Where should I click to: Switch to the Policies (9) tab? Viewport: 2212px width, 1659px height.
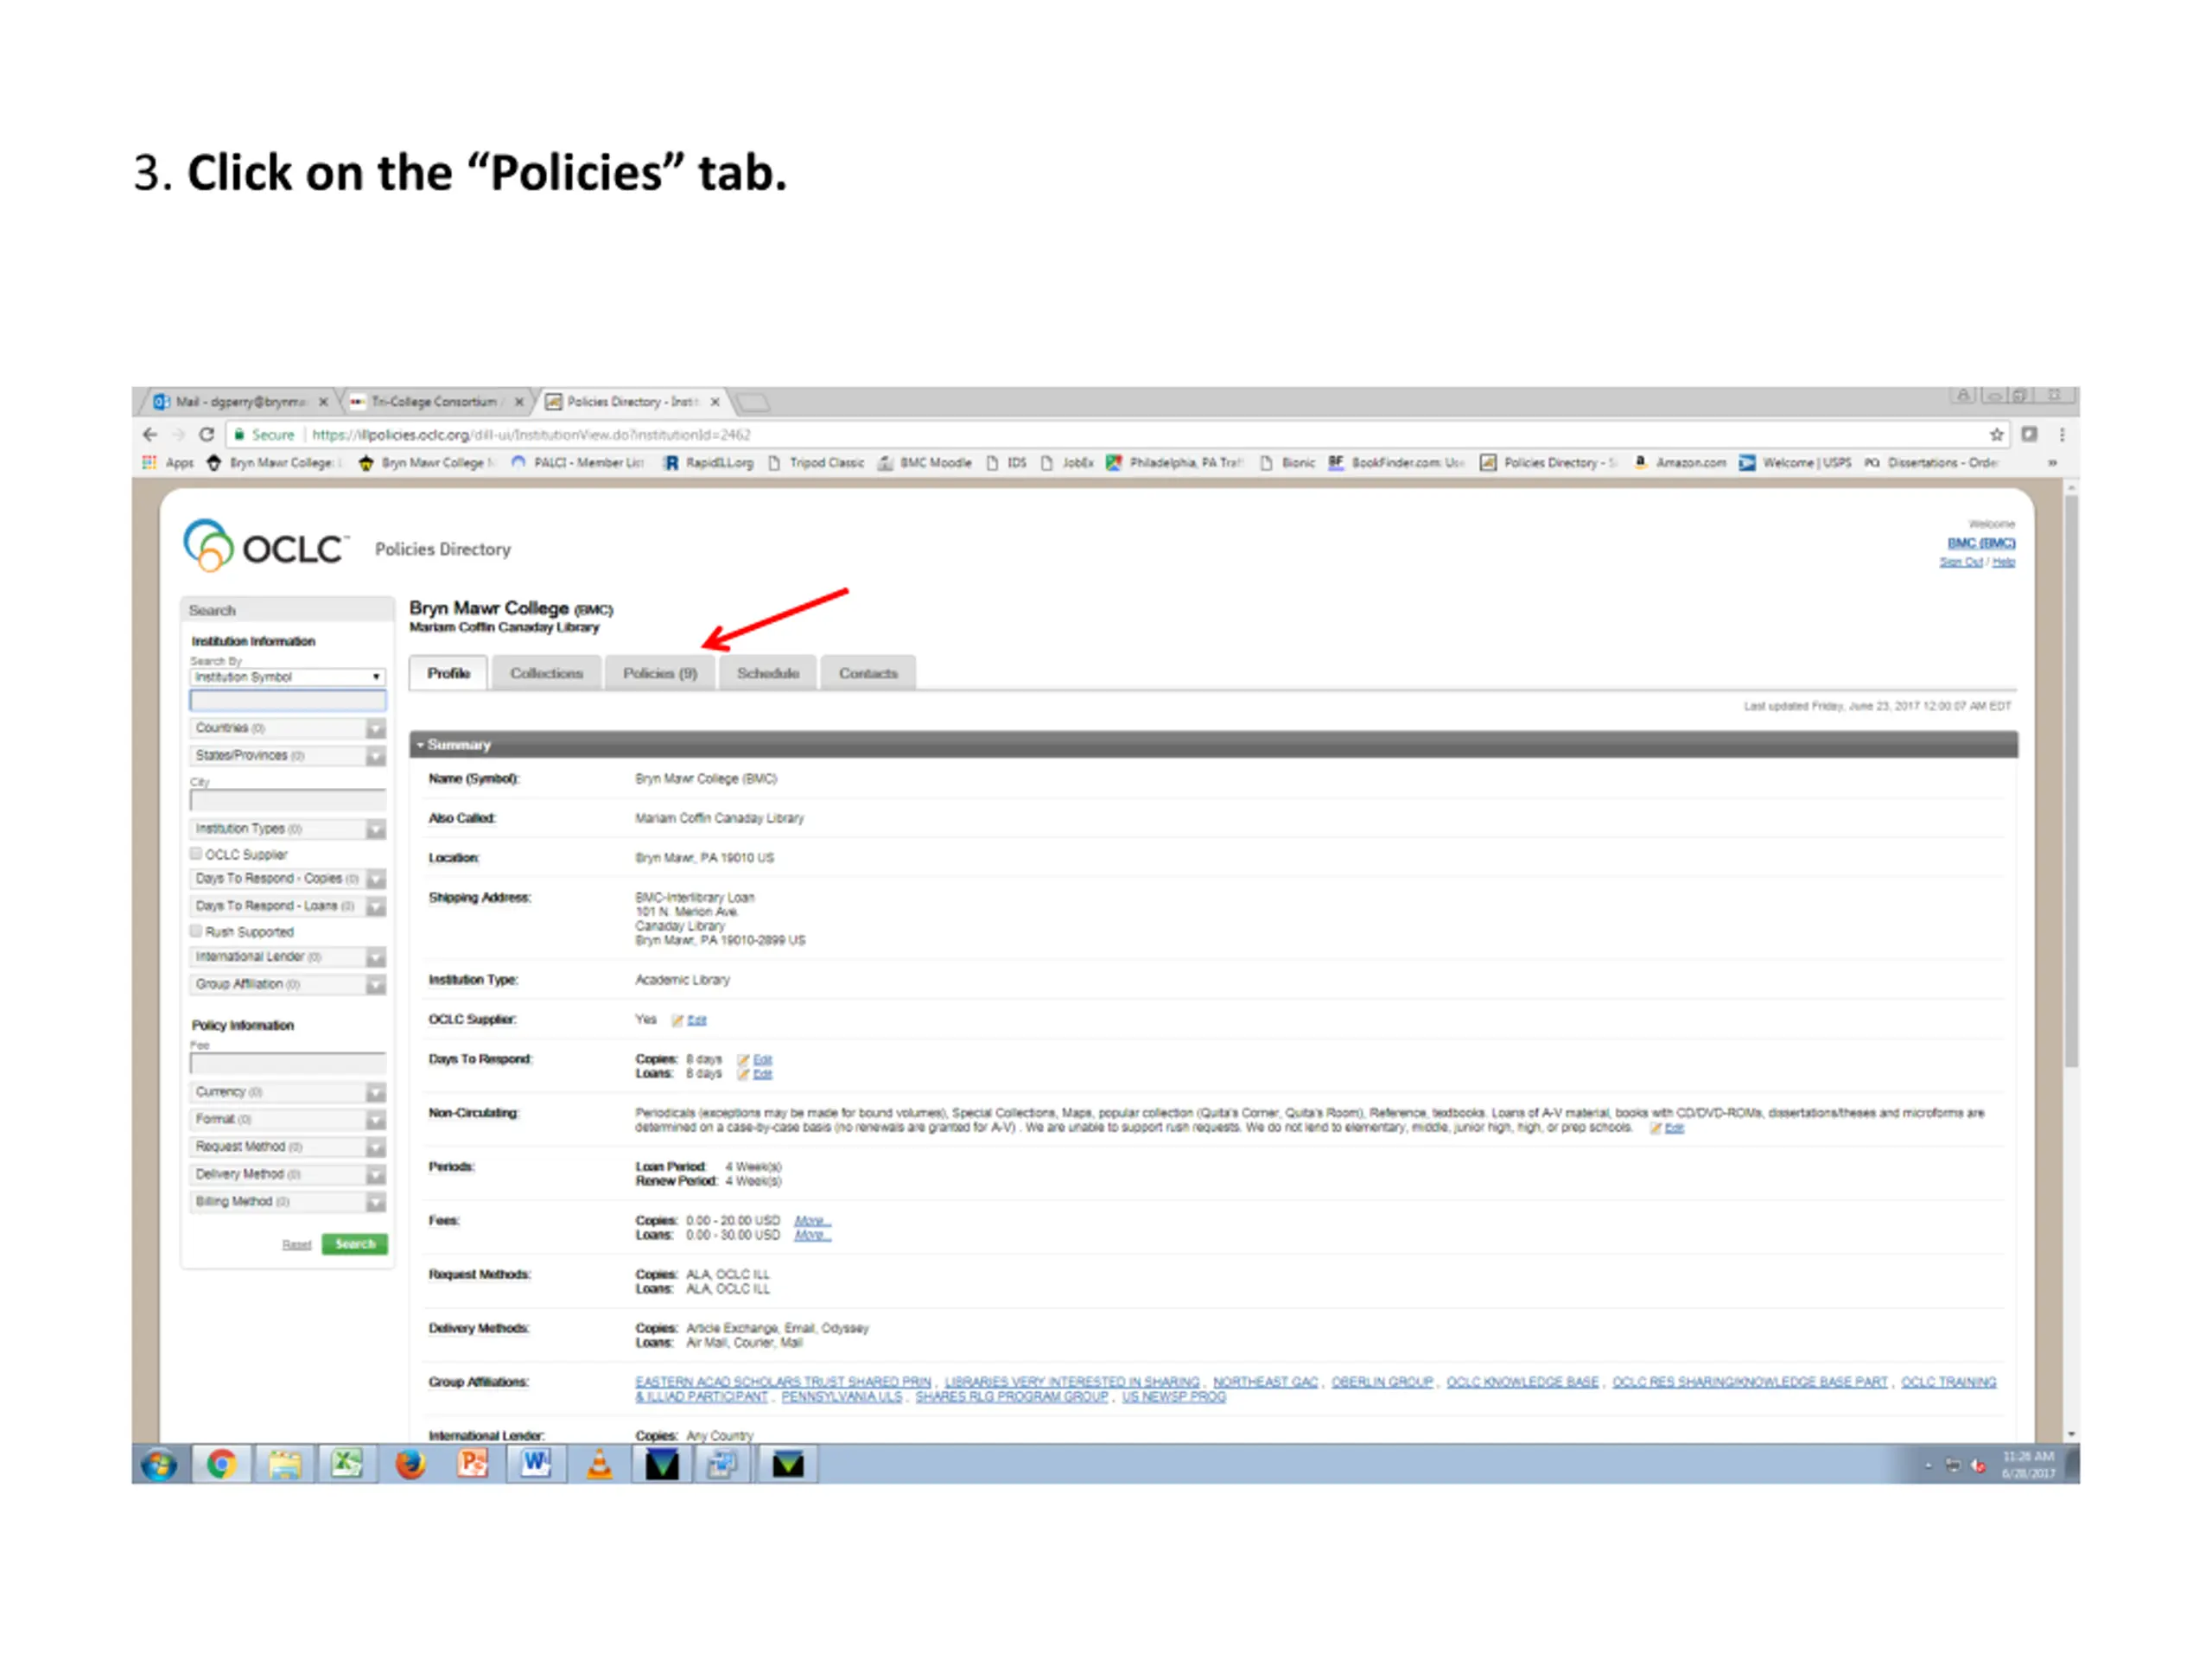660,673
